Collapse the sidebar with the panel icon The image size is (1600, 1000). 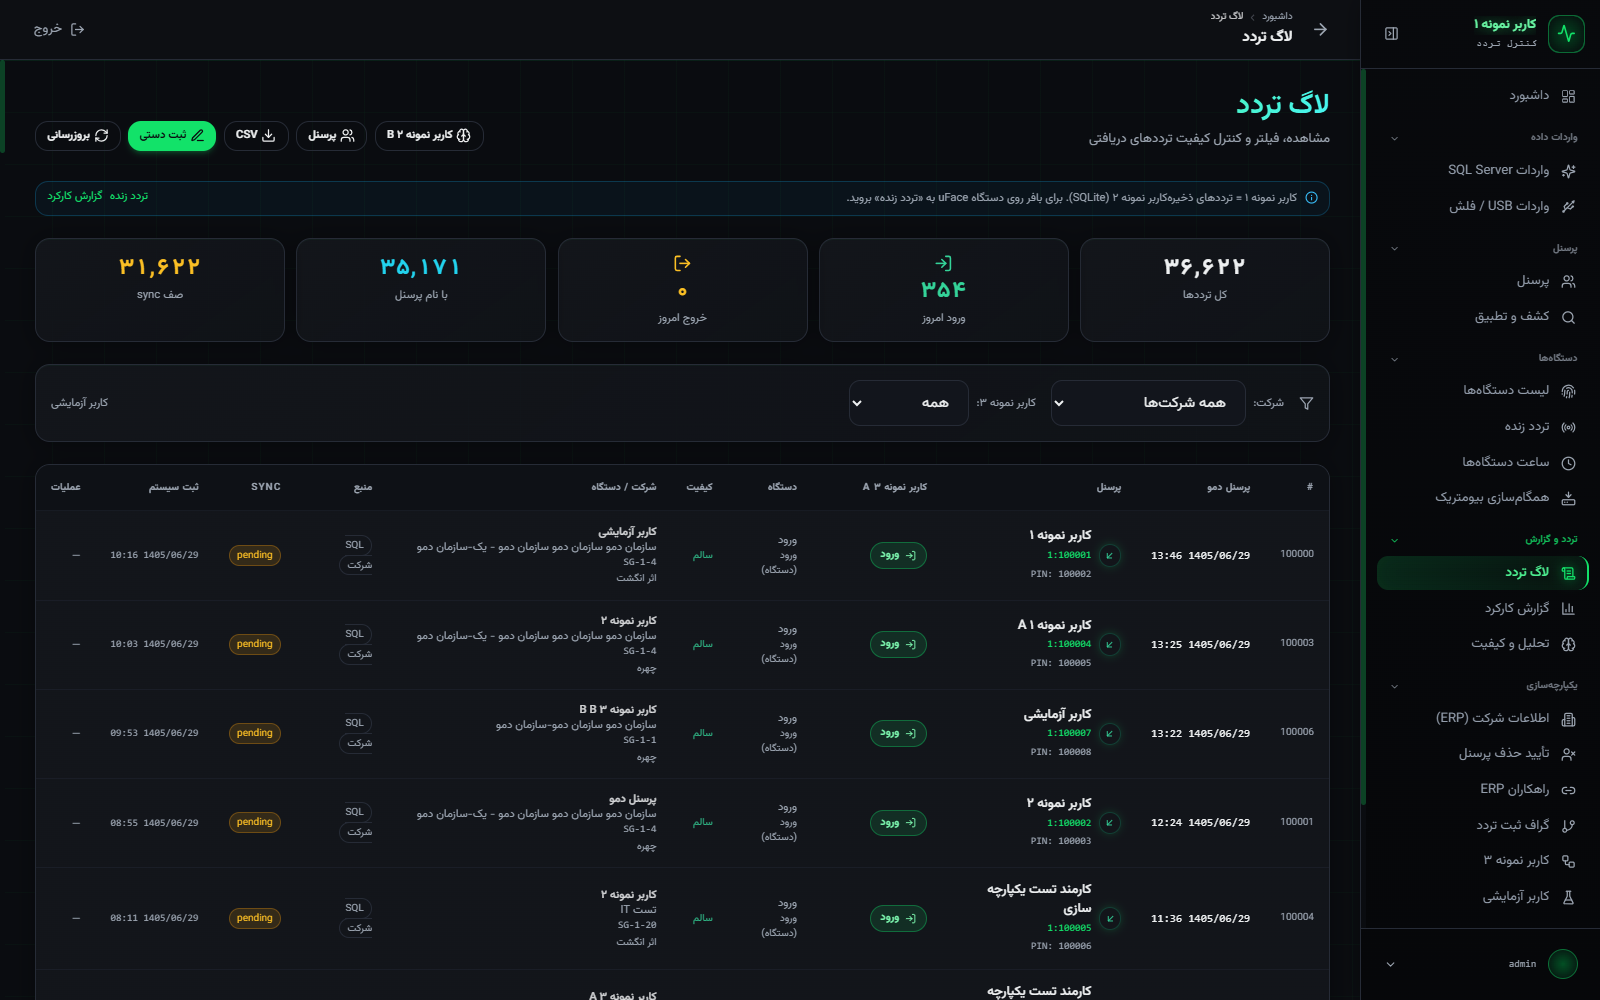[1391, 34]
